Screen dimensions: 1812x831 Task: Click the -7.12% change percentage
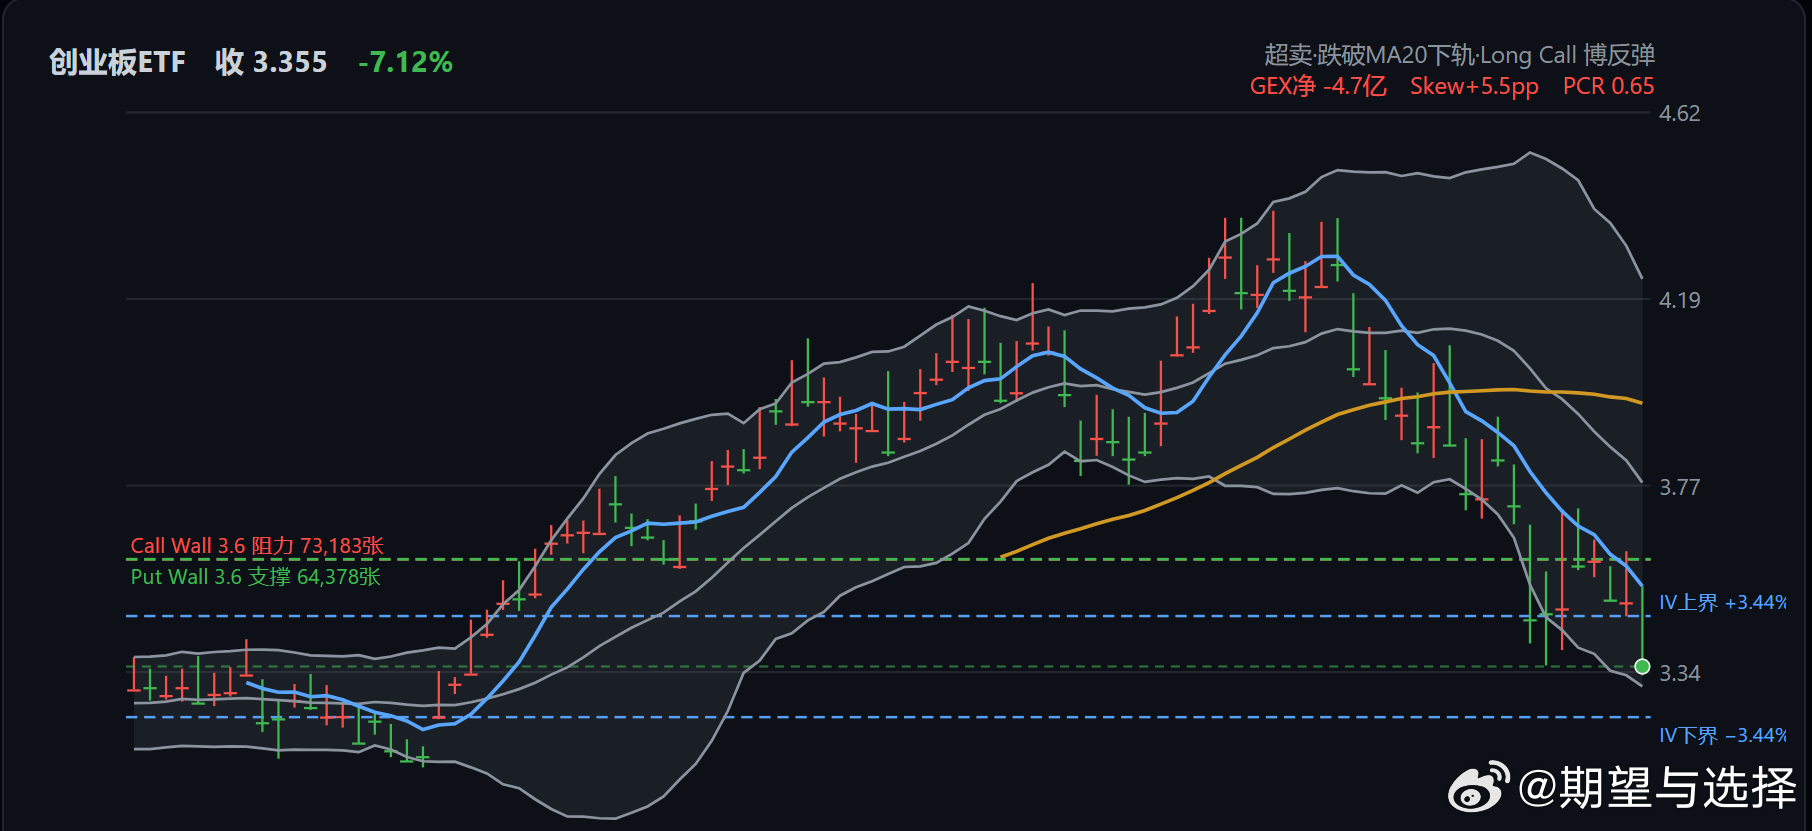(x=405, y=62)
